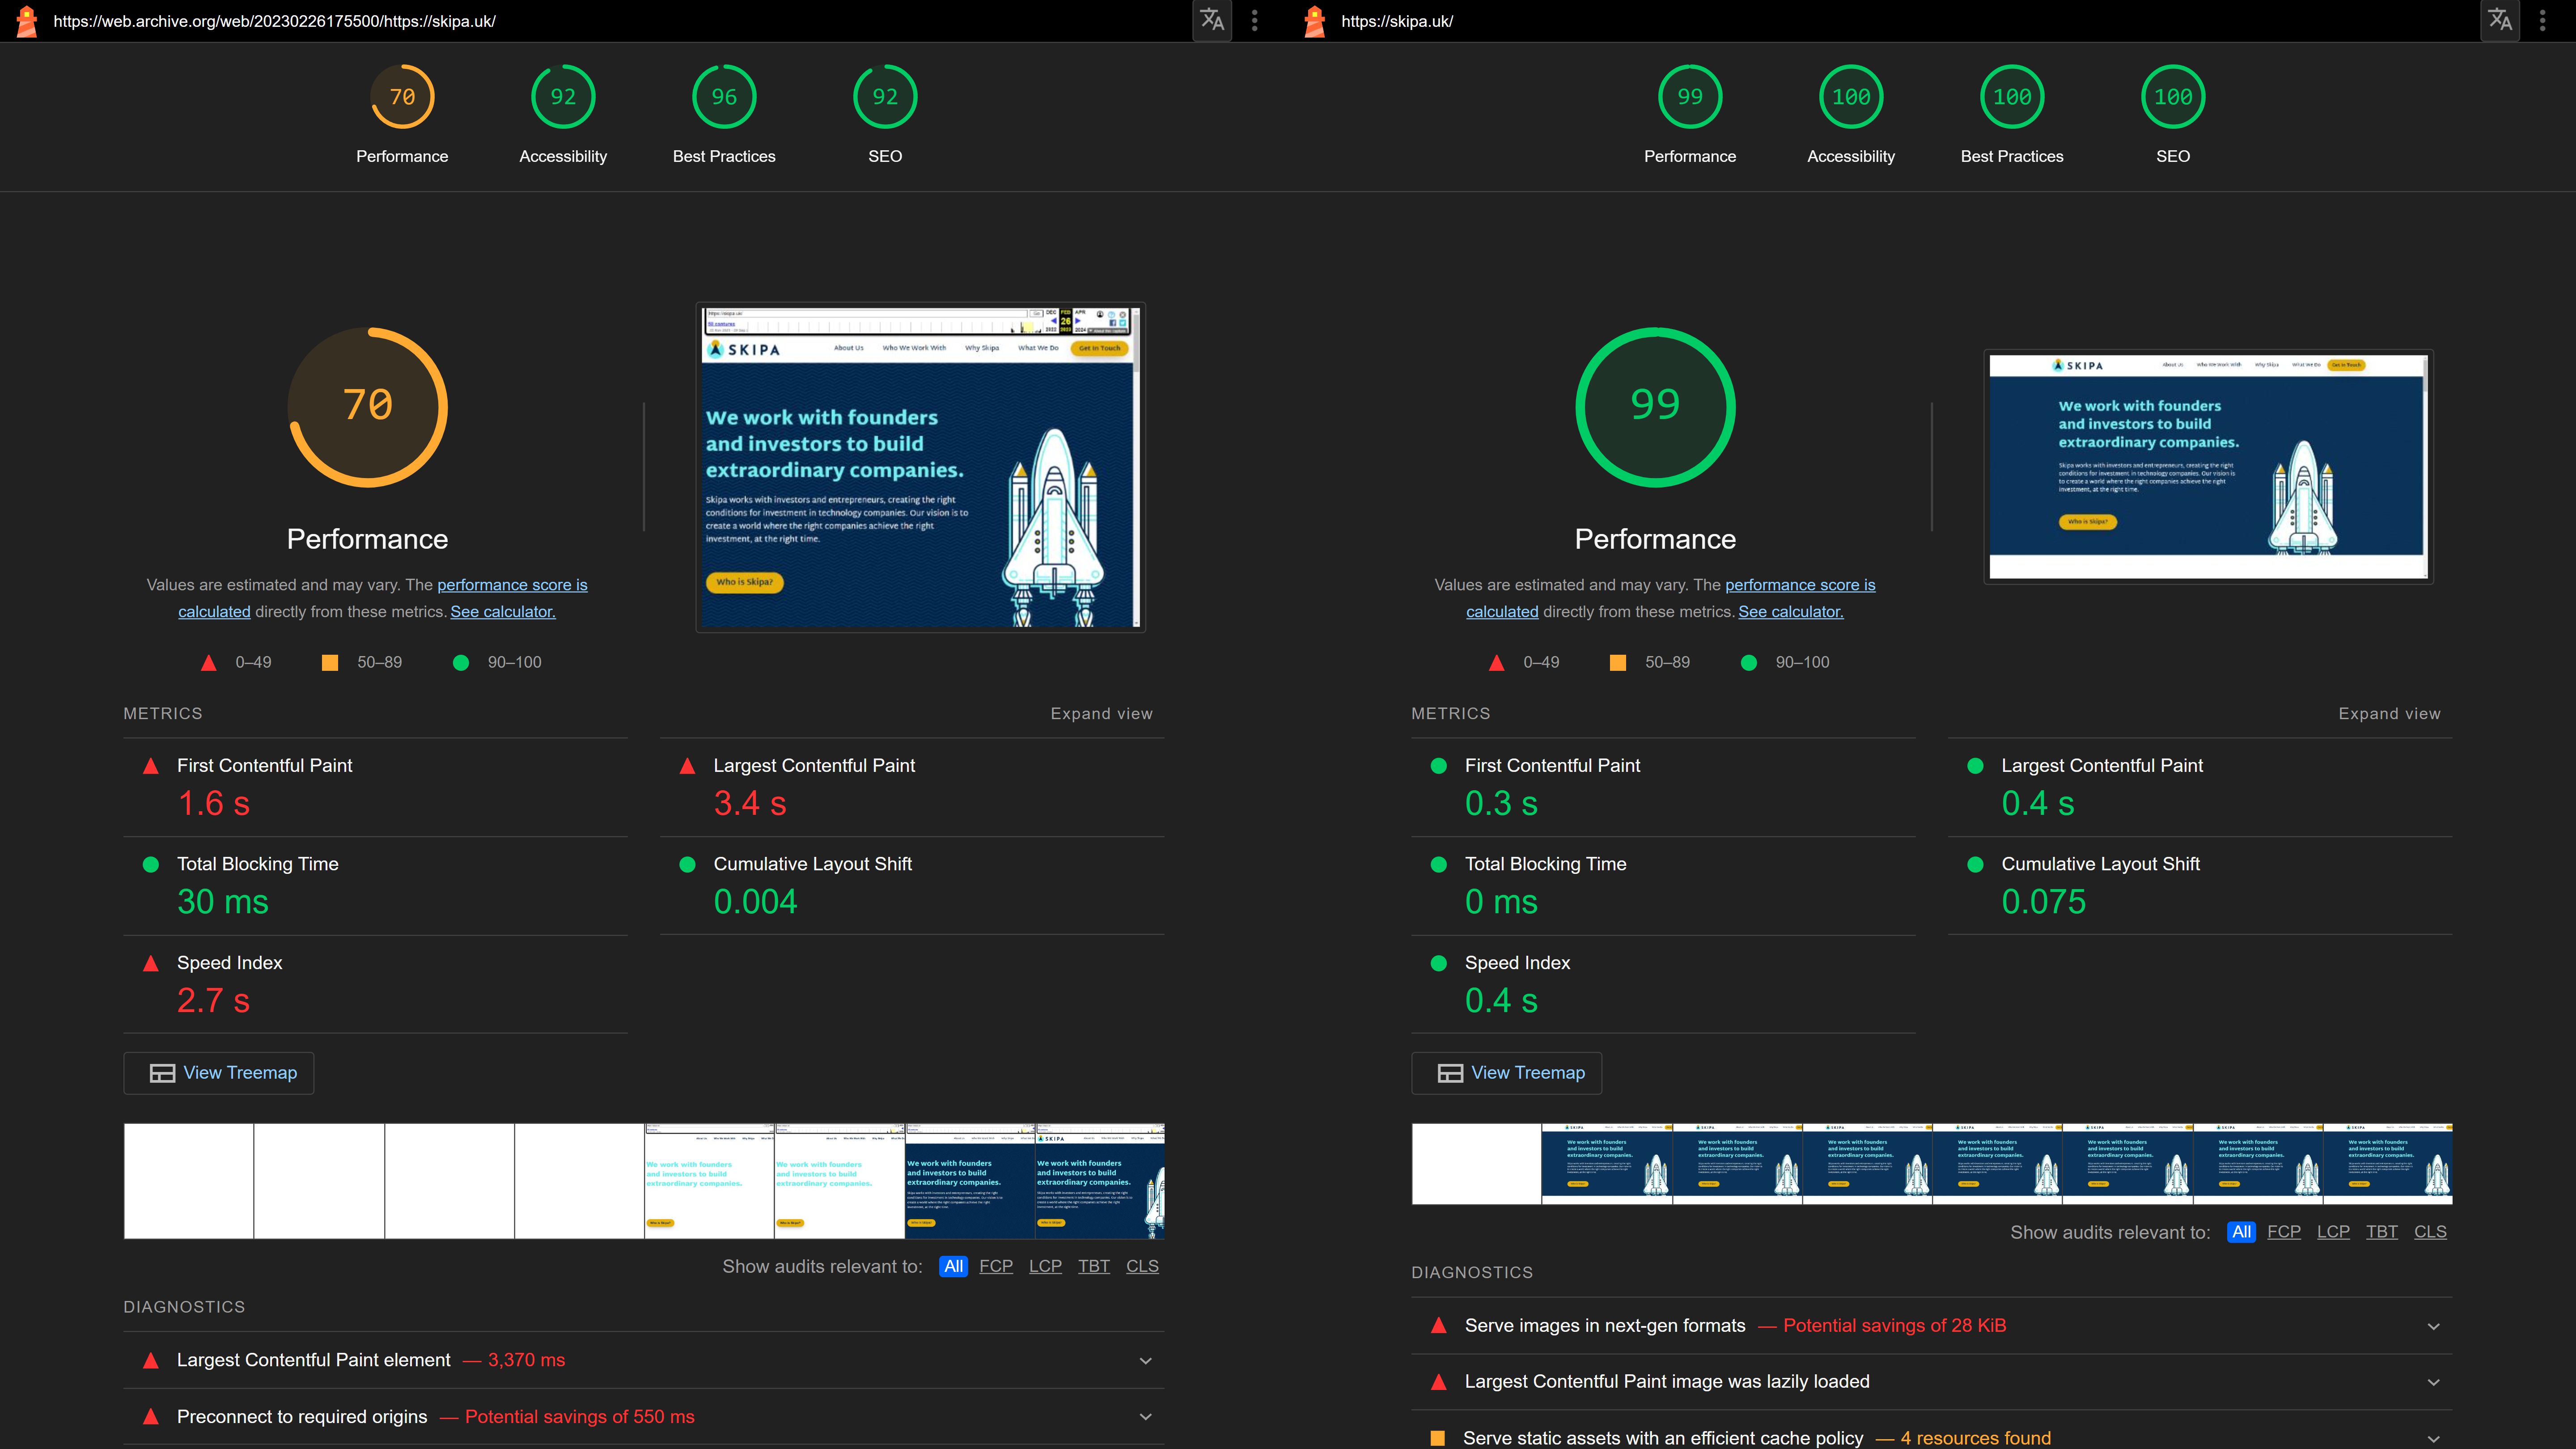
Task: Select the TBT audit filter in right report
Action: 2382,1232
